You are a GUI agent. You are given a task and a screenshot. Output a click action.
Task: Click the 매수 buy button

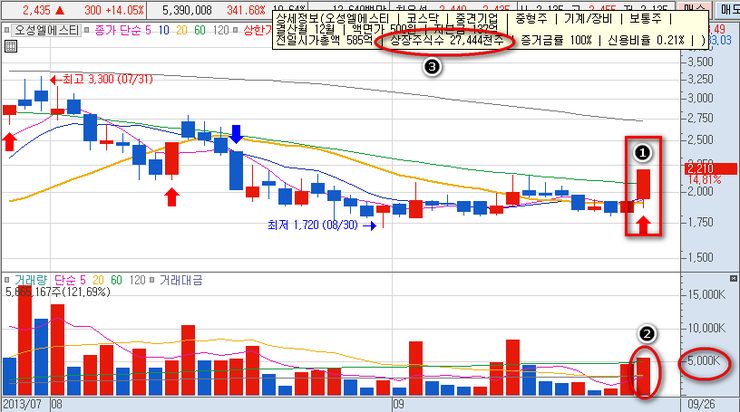tap(694, 9)
